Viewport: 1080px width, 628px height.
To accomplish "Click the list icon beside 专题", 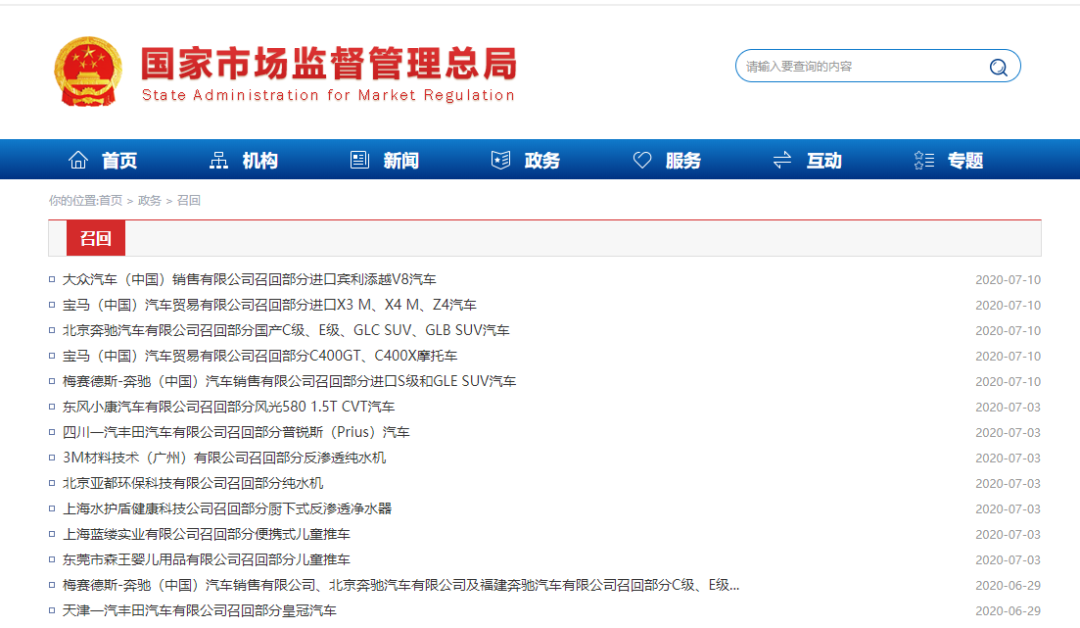I will tap(924, 160).
